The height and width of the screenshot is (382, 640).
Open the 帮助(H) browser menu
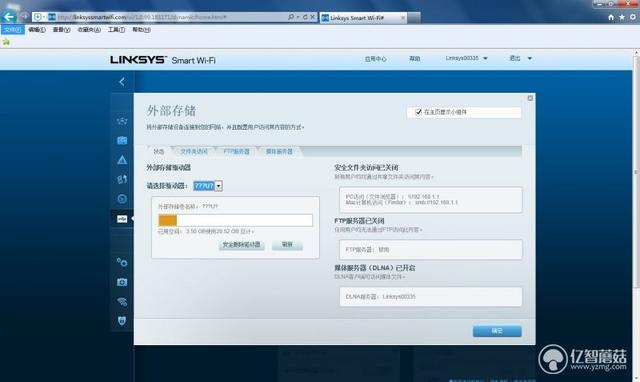141,30
